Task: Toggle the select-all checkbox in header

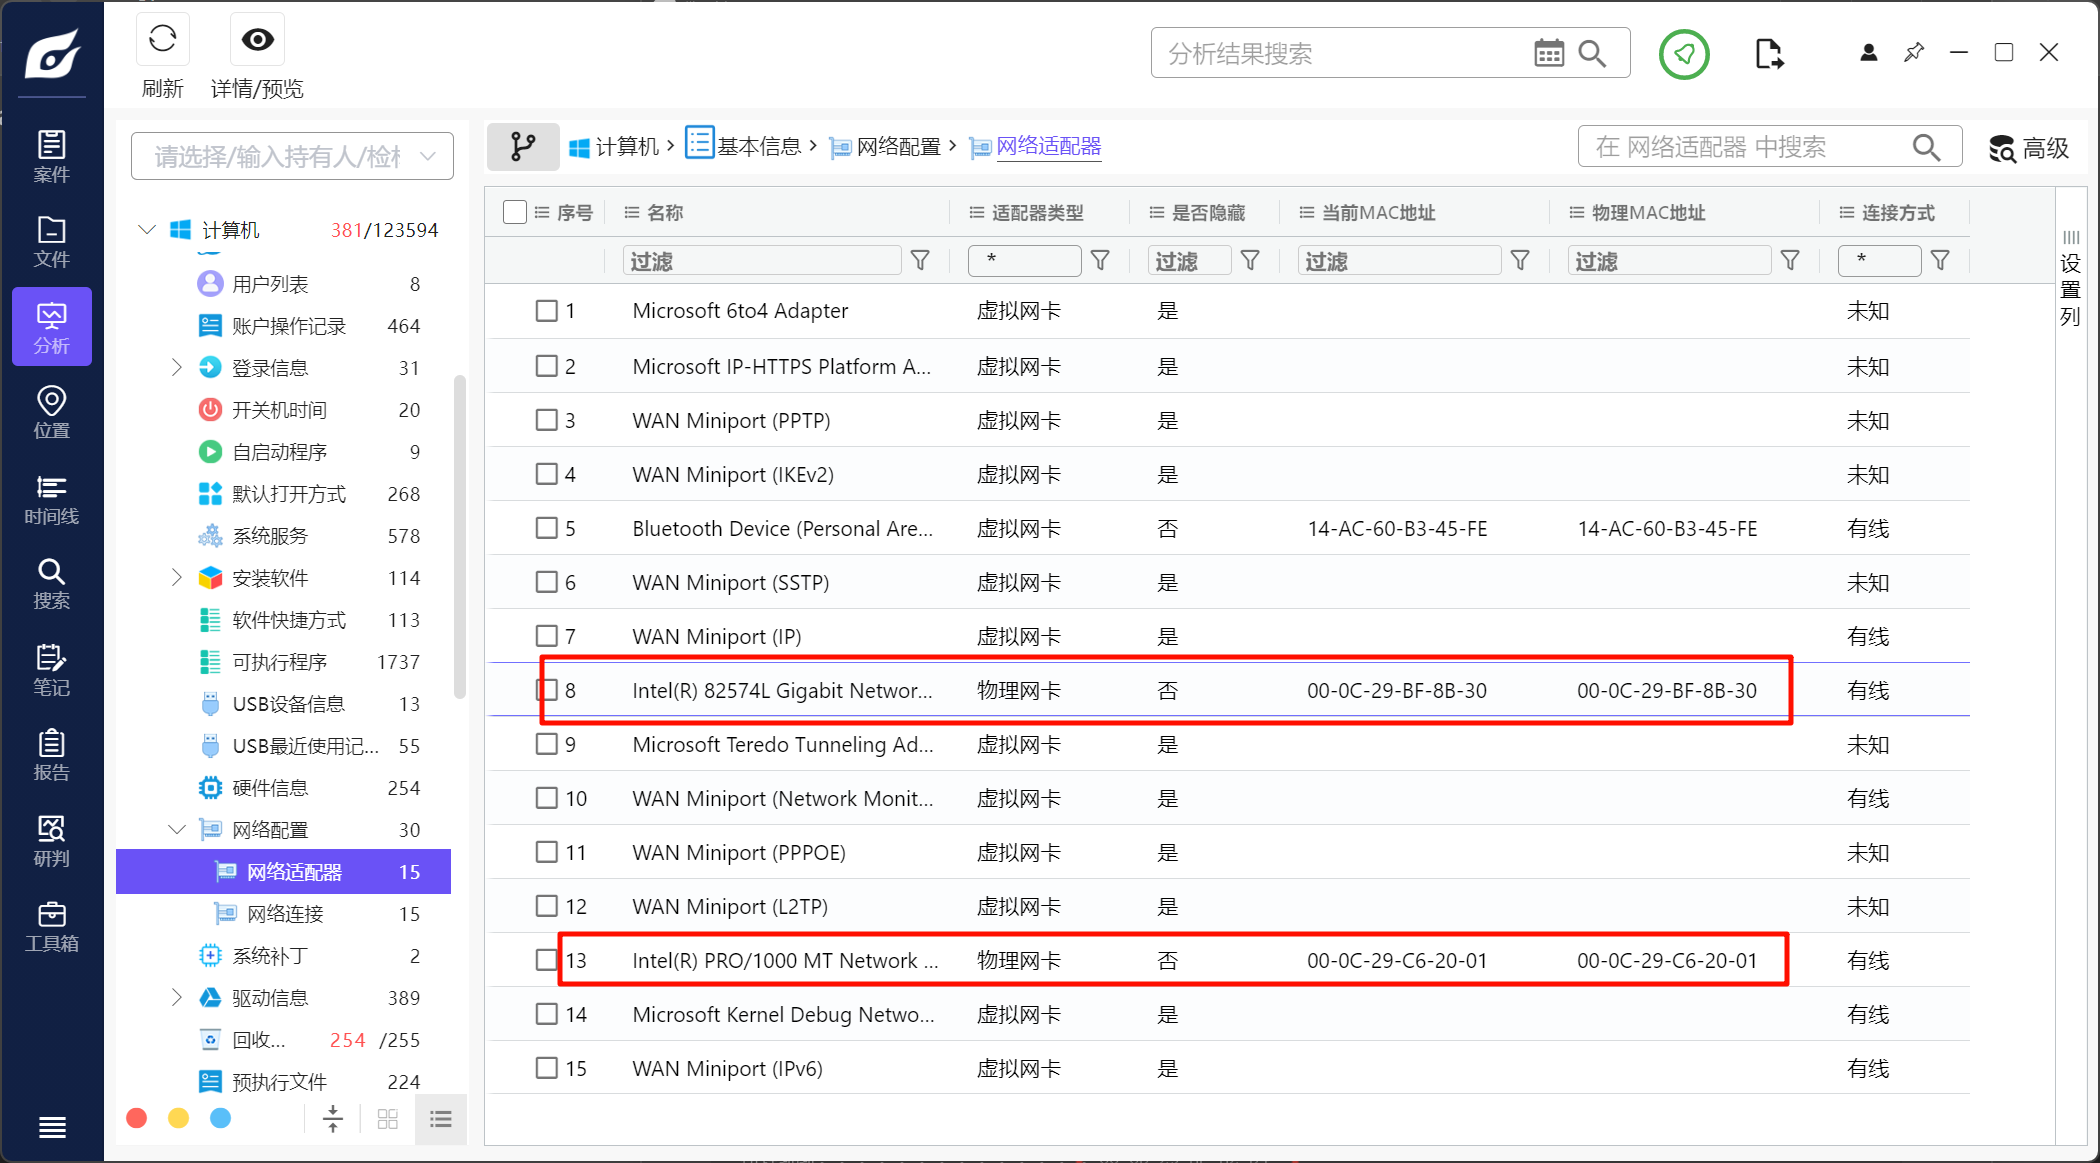Action: click(x=515, y=212)
